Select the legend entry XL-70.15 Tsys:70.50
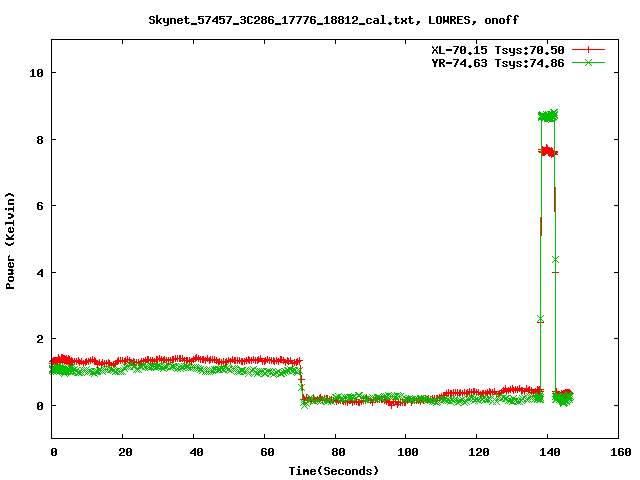The image size is (640, 480). [x=498, y=50]
